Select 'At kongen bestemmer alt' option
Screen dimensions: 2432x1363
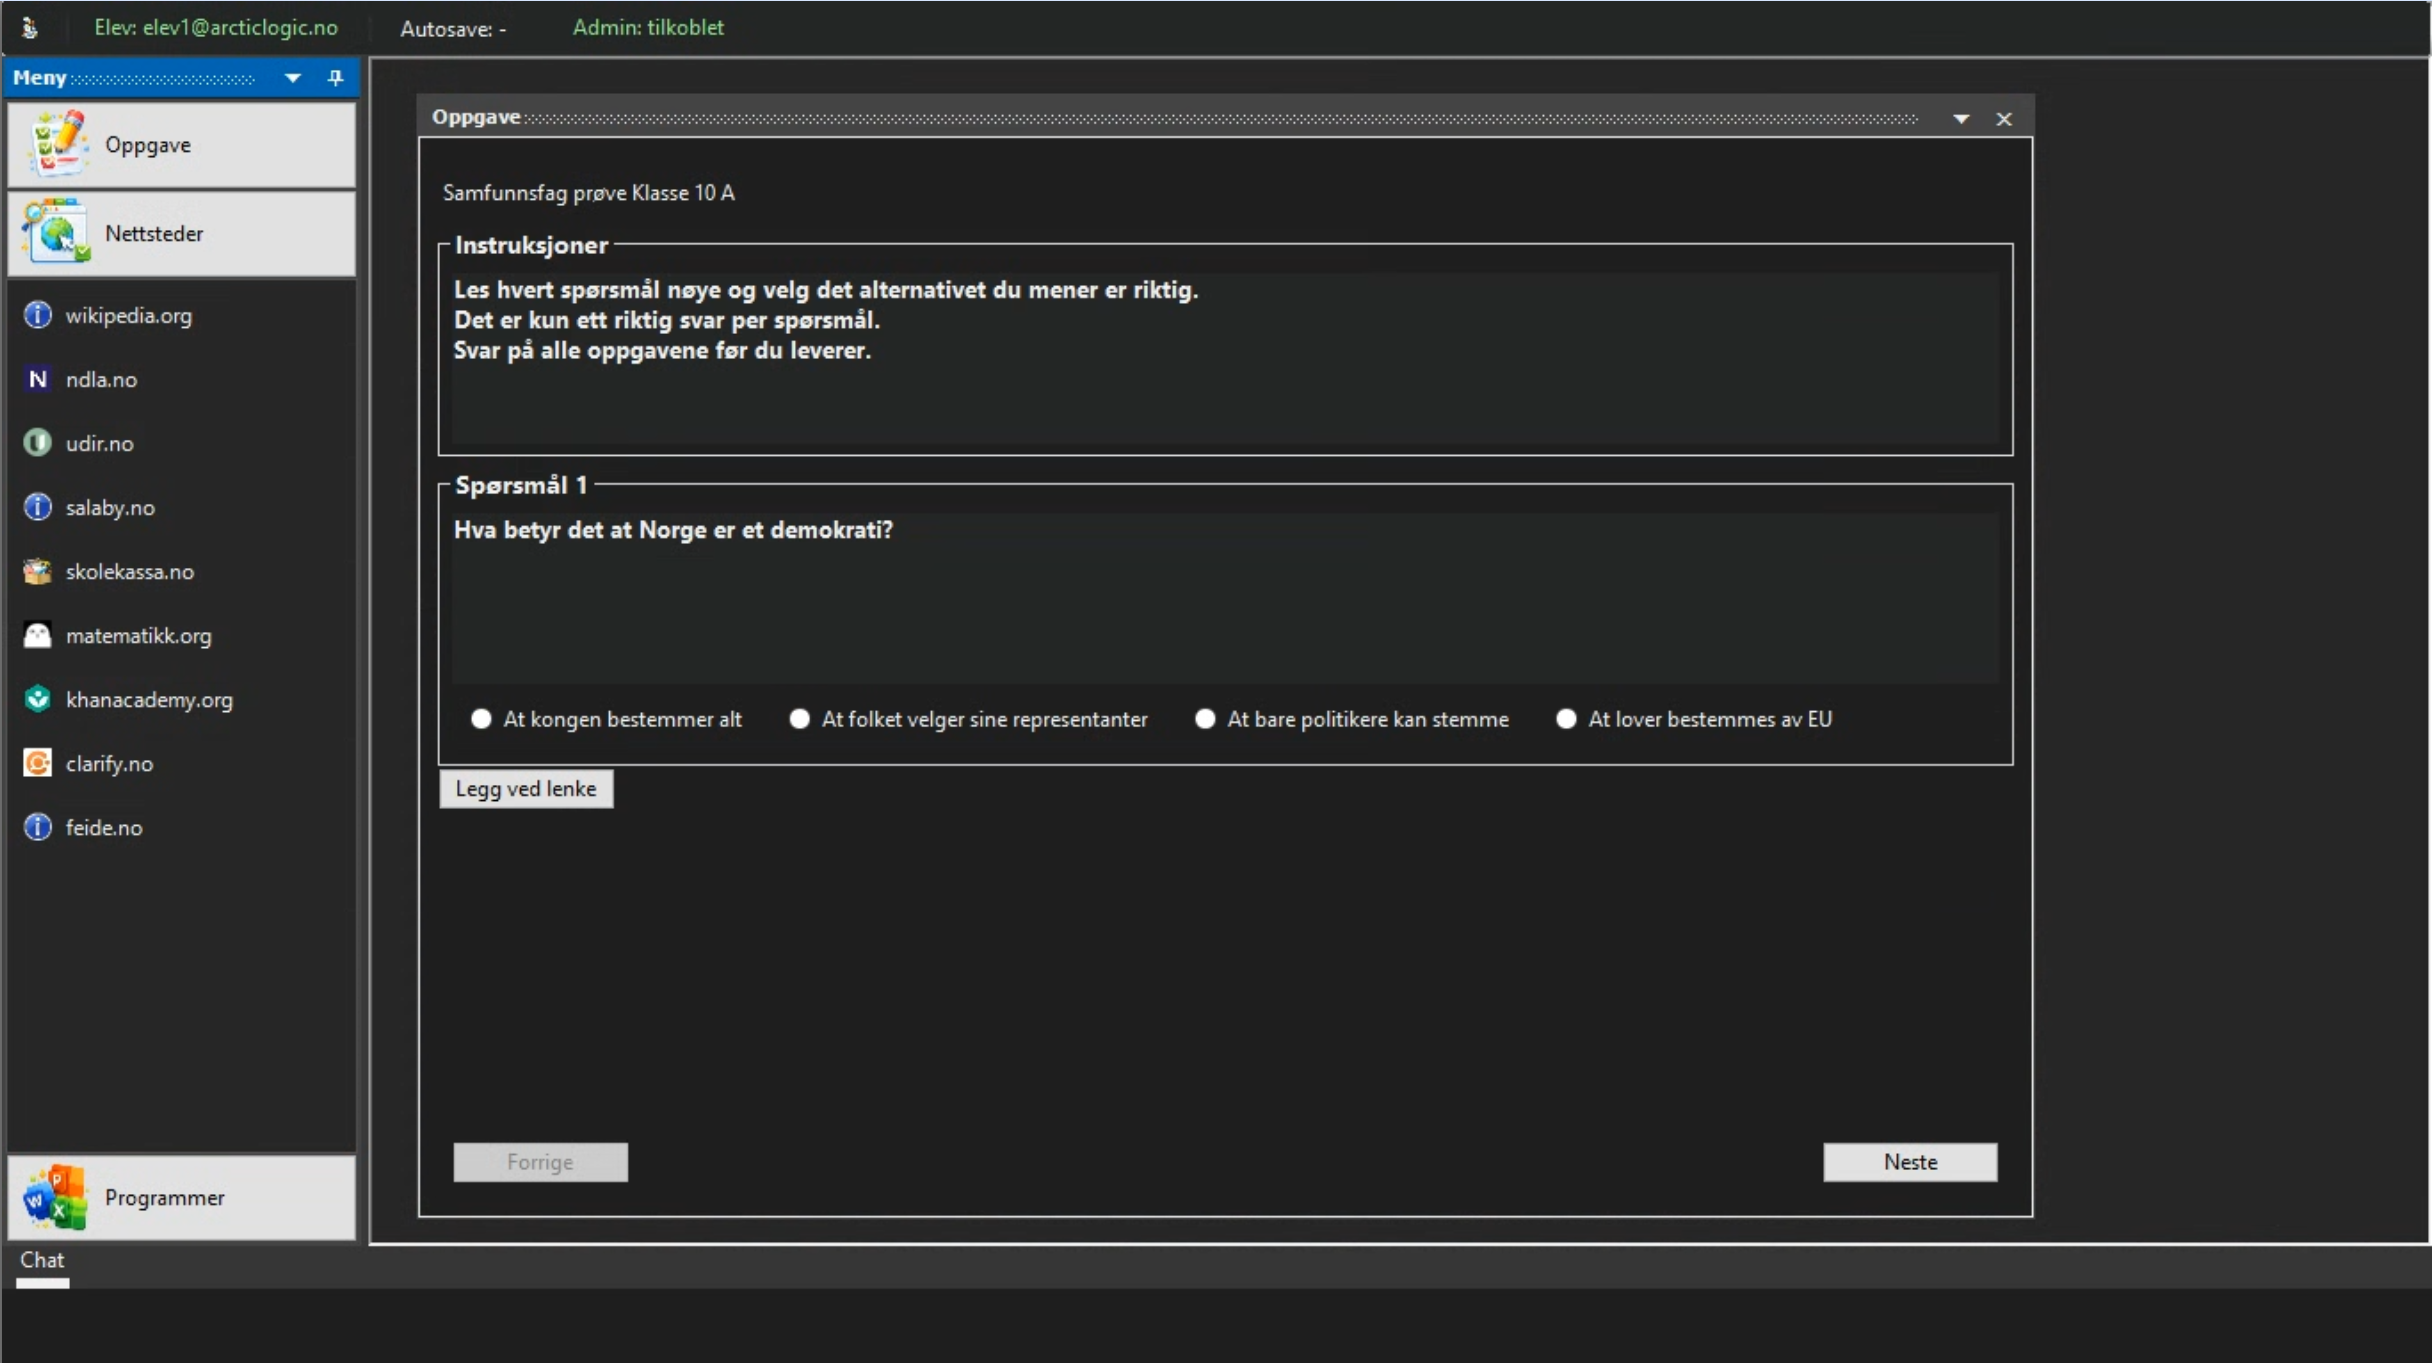point(482,719)
